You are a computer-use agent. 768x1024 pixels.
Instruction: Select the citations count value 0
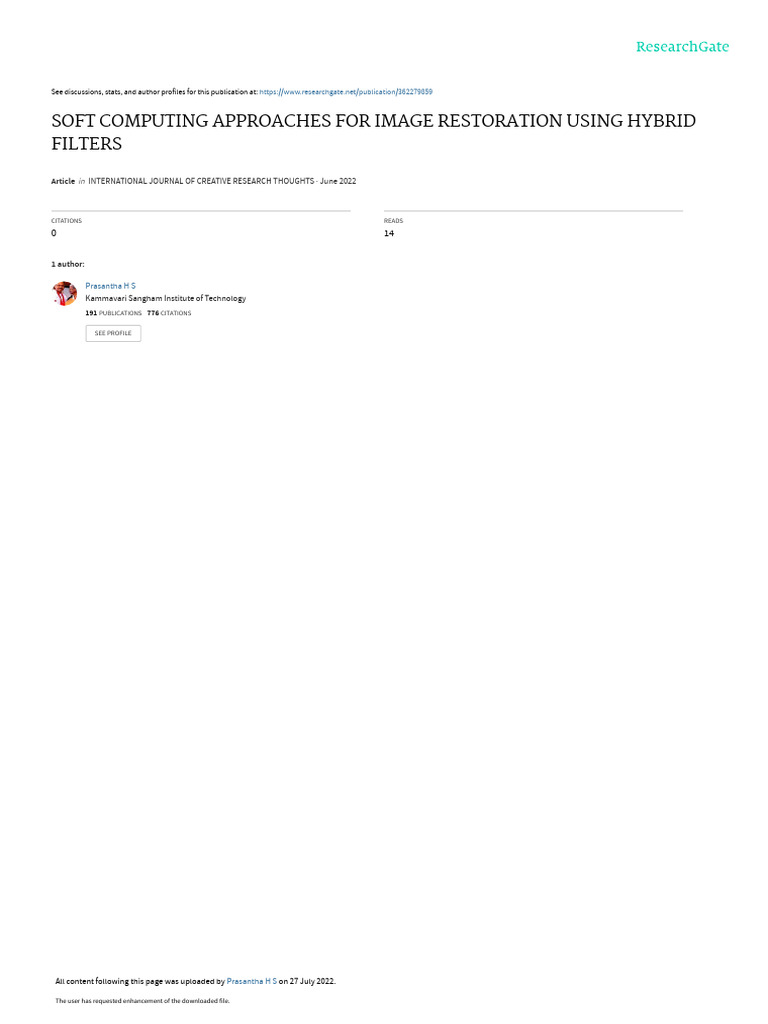pyautogui.click(x=54, y=233)
